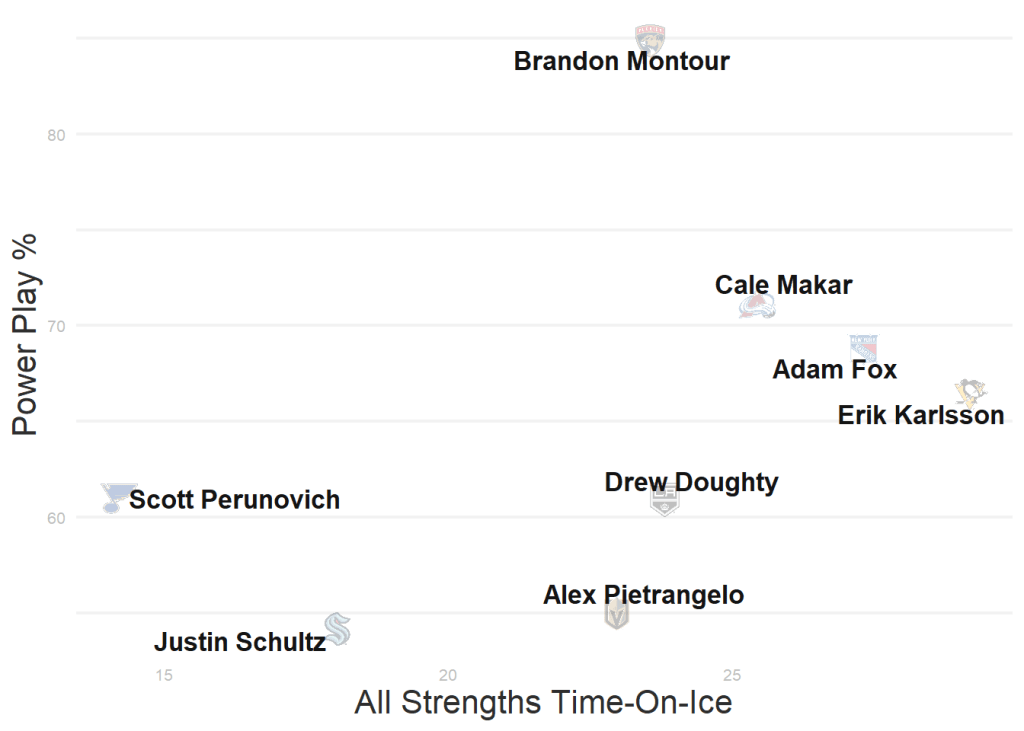This screenshot has width=1024, height=731.
Task: Click the Seattle Kraken logo marker
Action: 338,628
